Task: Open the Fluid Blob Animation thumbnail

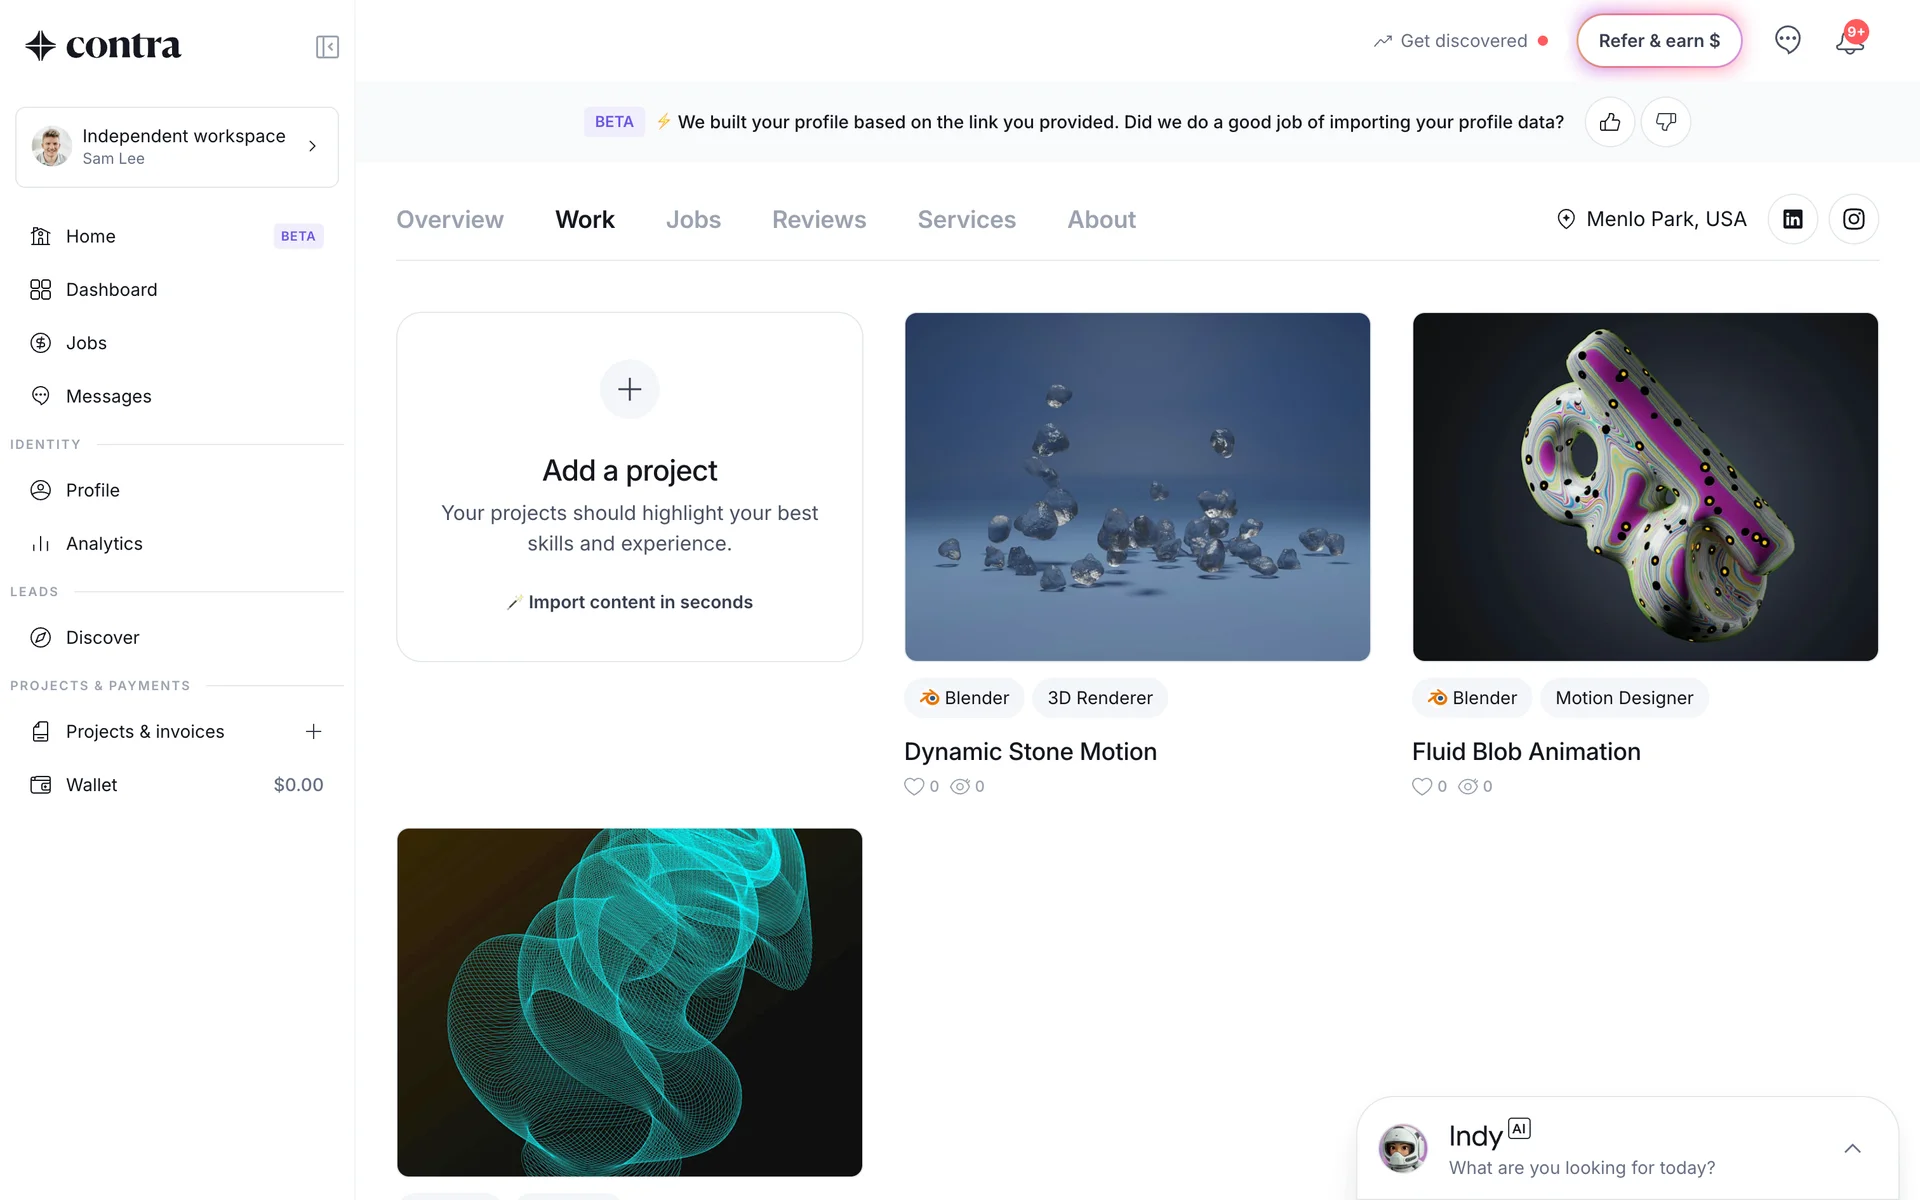Action: point(1644,487)
